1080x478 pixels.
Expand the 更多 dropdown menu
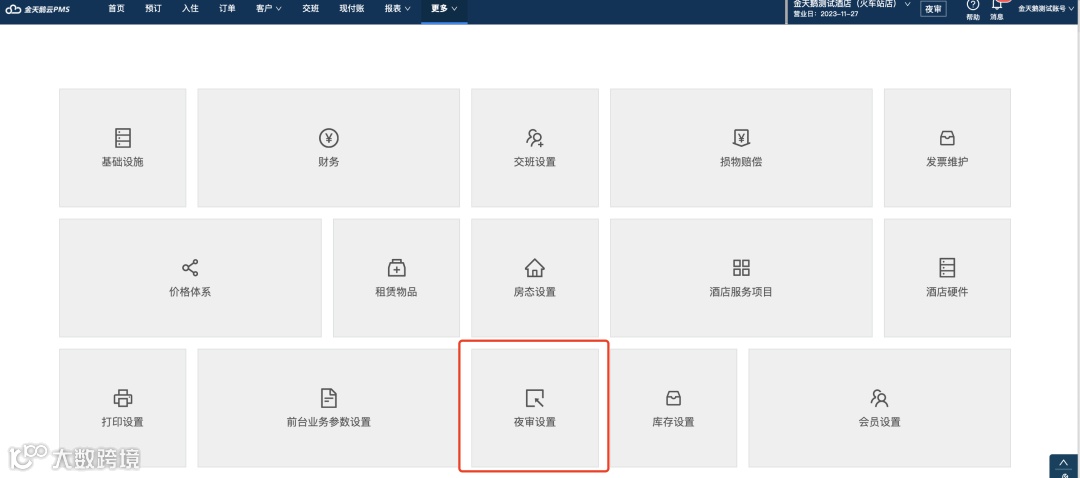coord(444,9)
